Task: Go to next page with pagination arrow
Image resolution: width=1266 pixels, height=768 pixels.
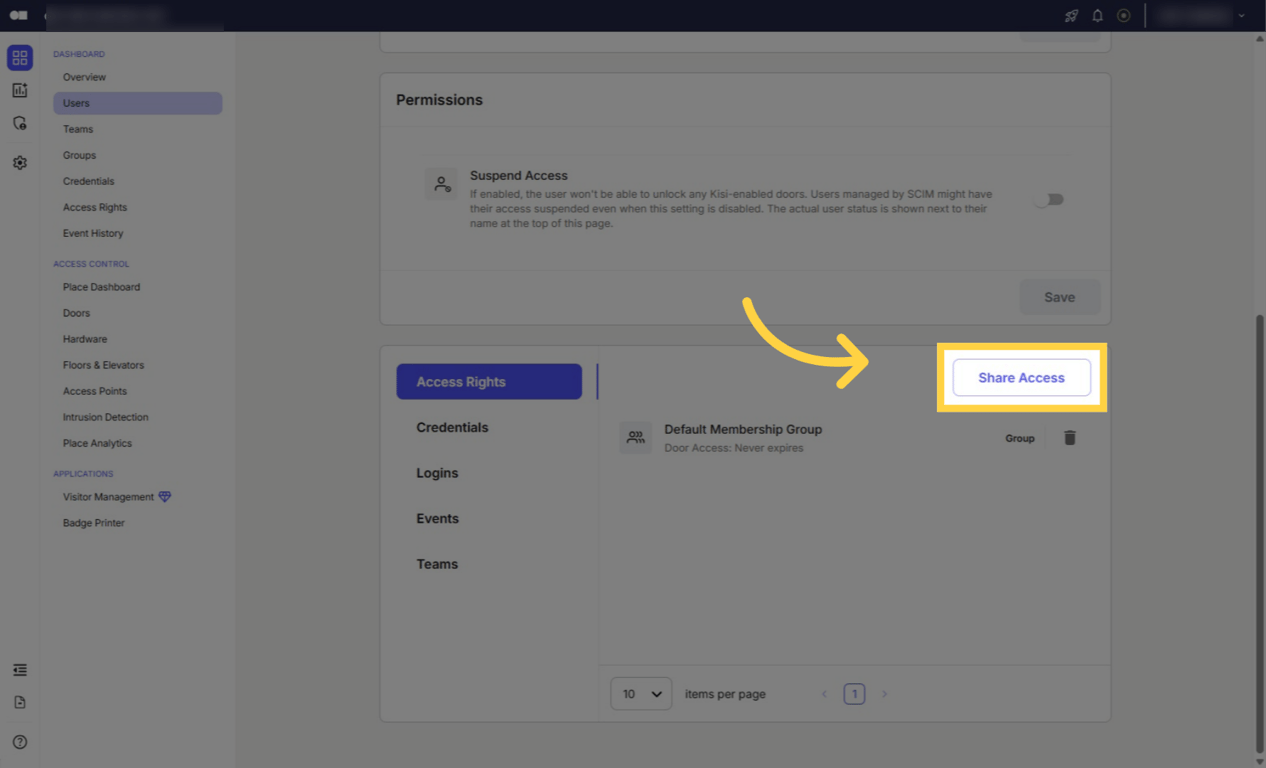Action: point(884,693)
